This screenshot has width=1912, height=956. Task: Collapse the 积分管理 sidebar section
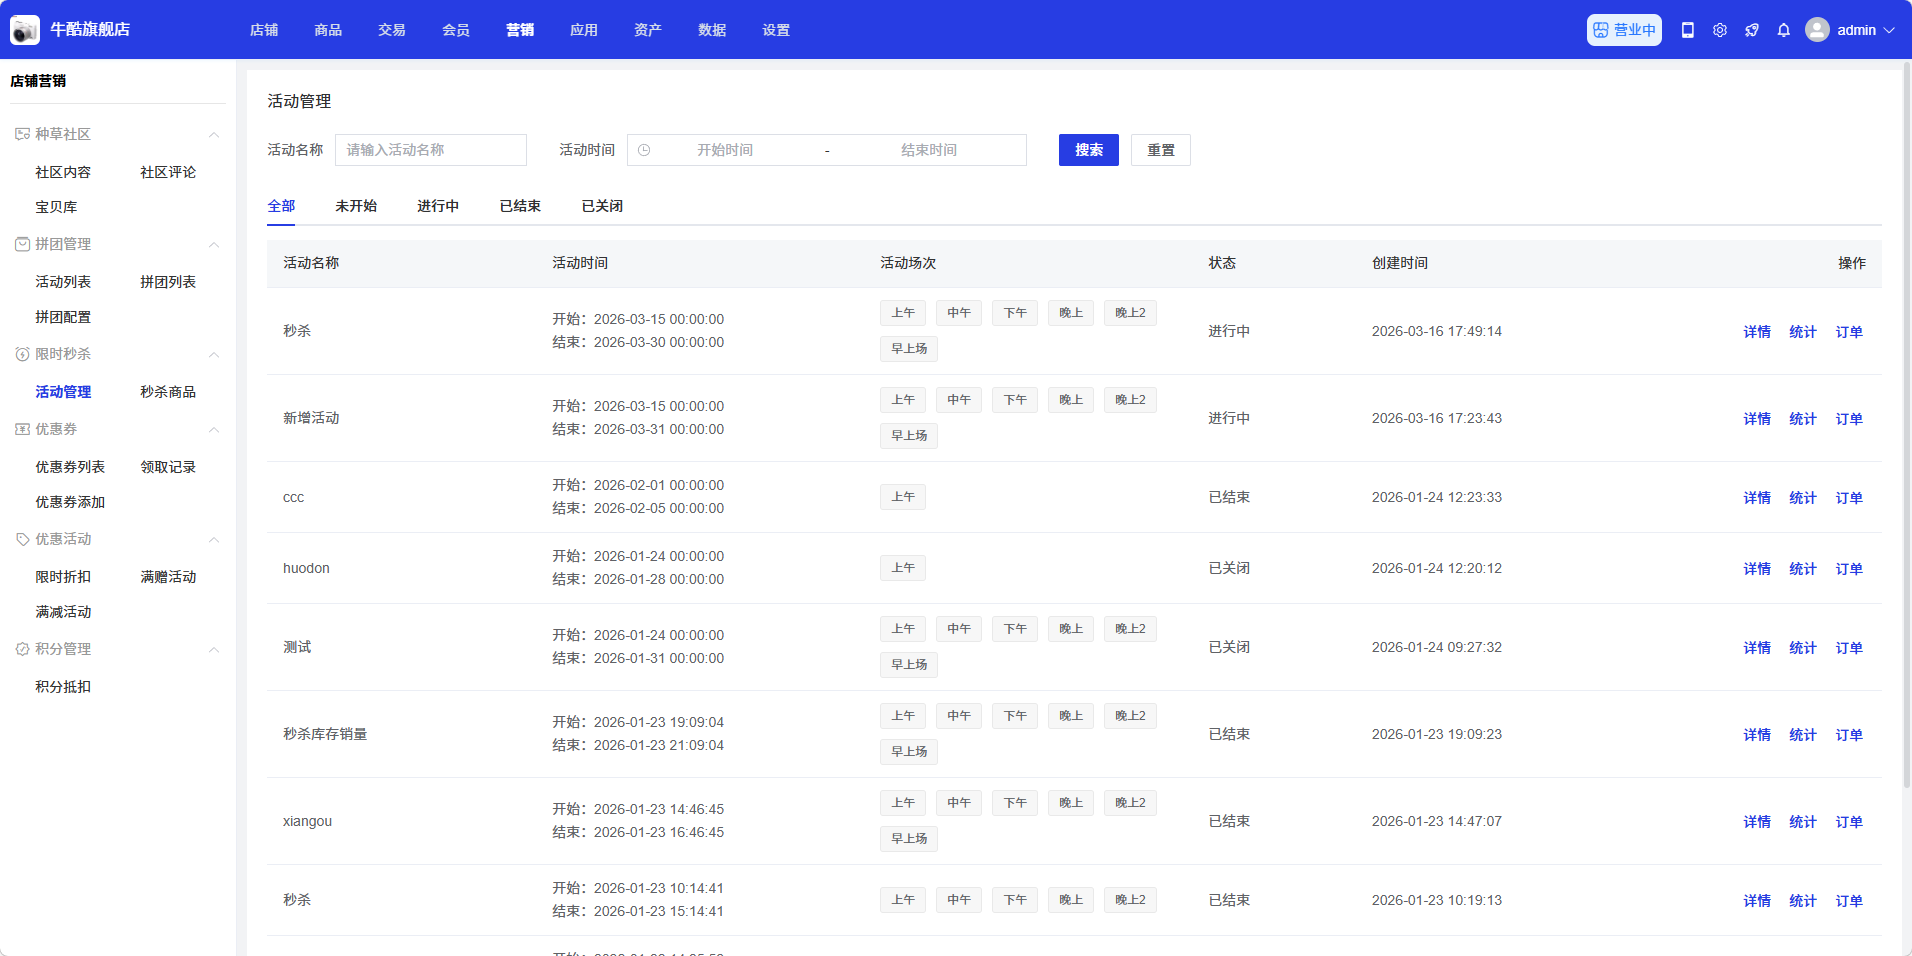(214, 649)
